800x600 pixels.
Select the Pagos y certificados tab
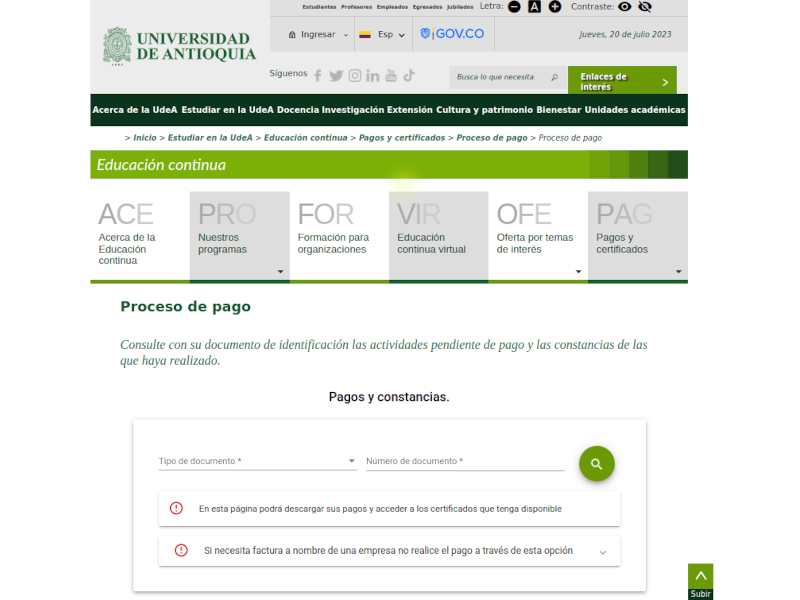(x=638, y=236)
